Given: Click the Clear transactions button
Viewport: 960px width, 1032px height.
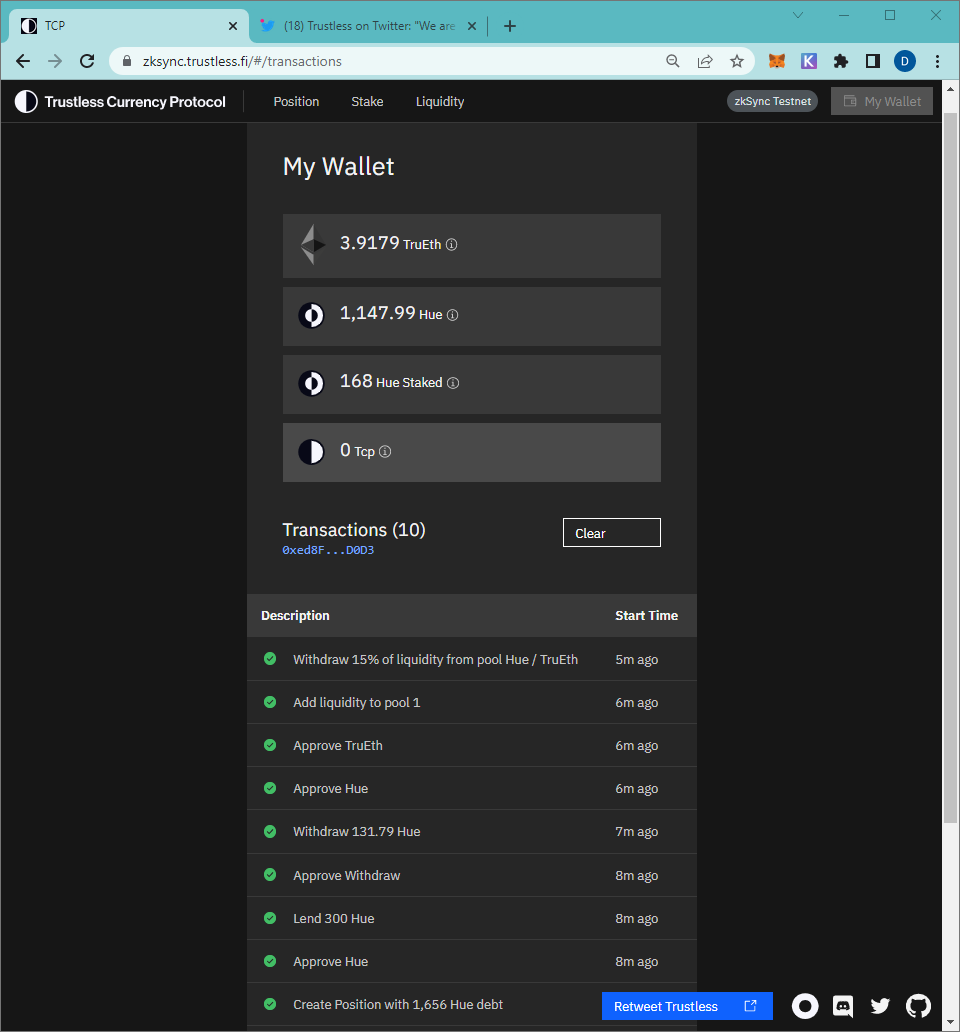Looking at the screenshot, I should coord(612,532).
